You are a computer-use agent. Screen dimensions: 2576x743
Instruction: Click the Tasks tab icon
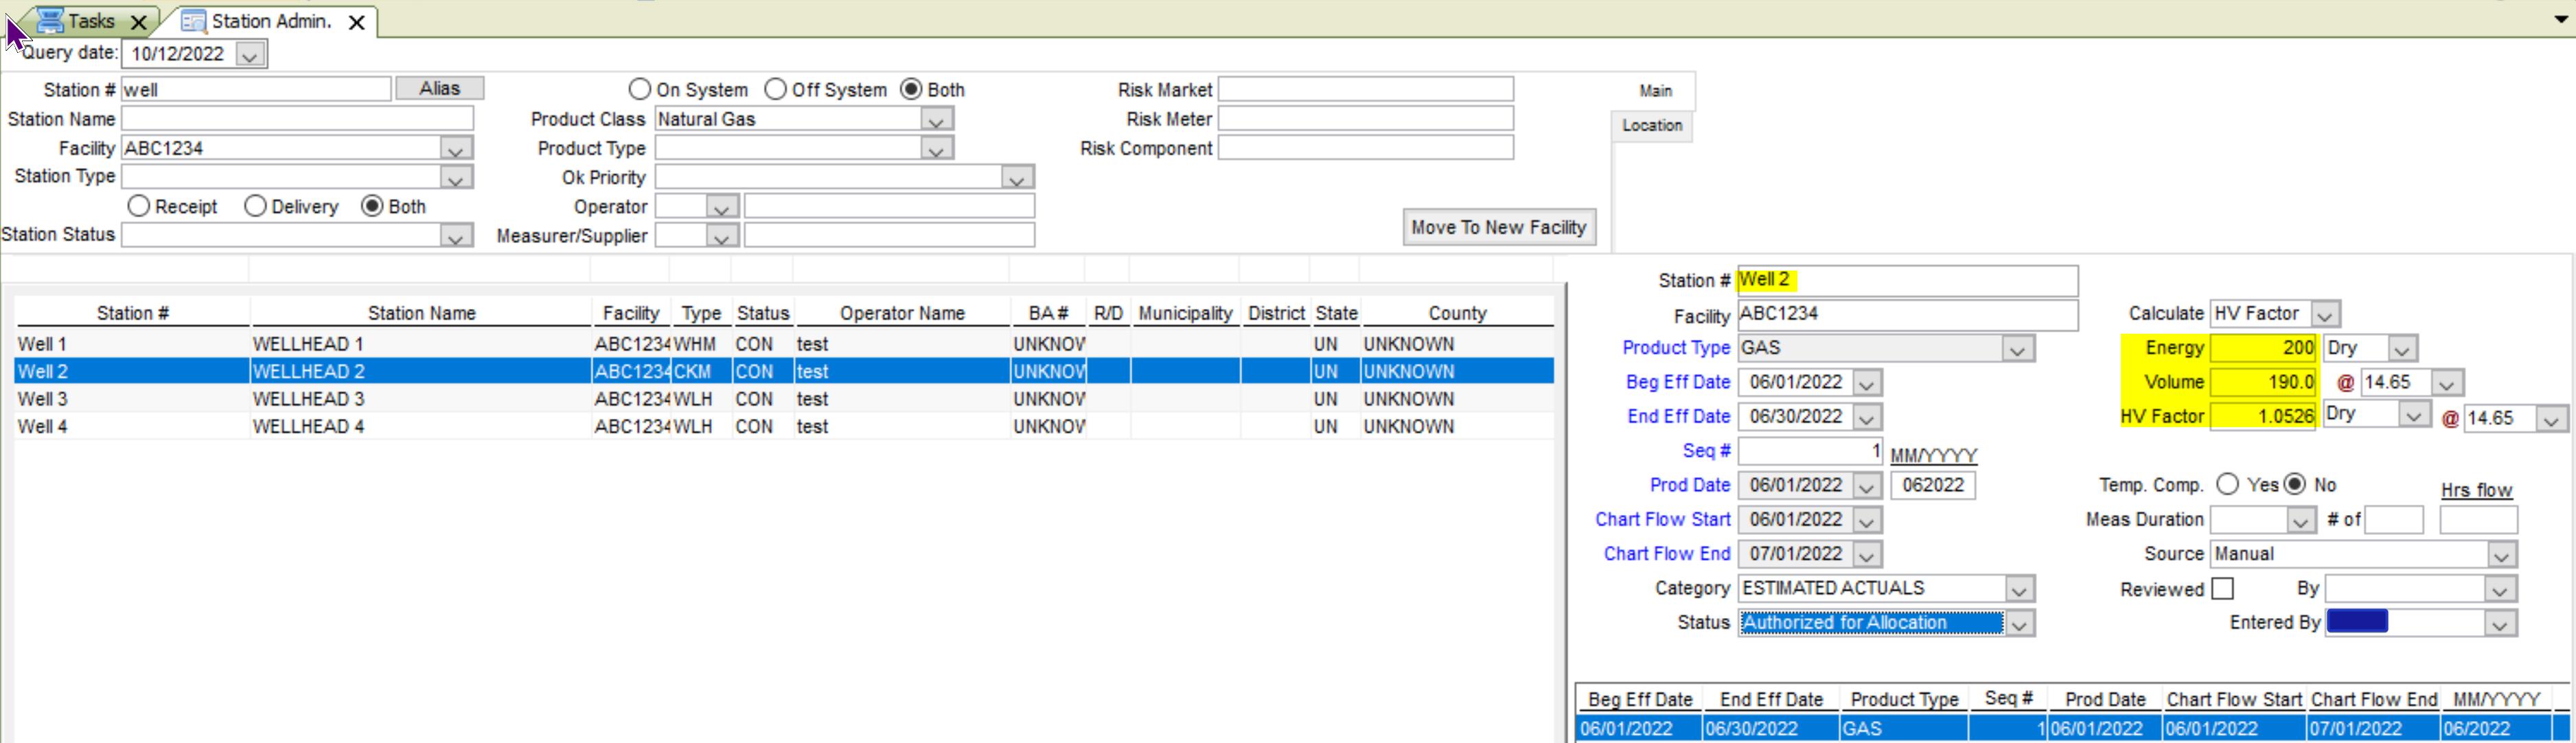coord(50,20)
